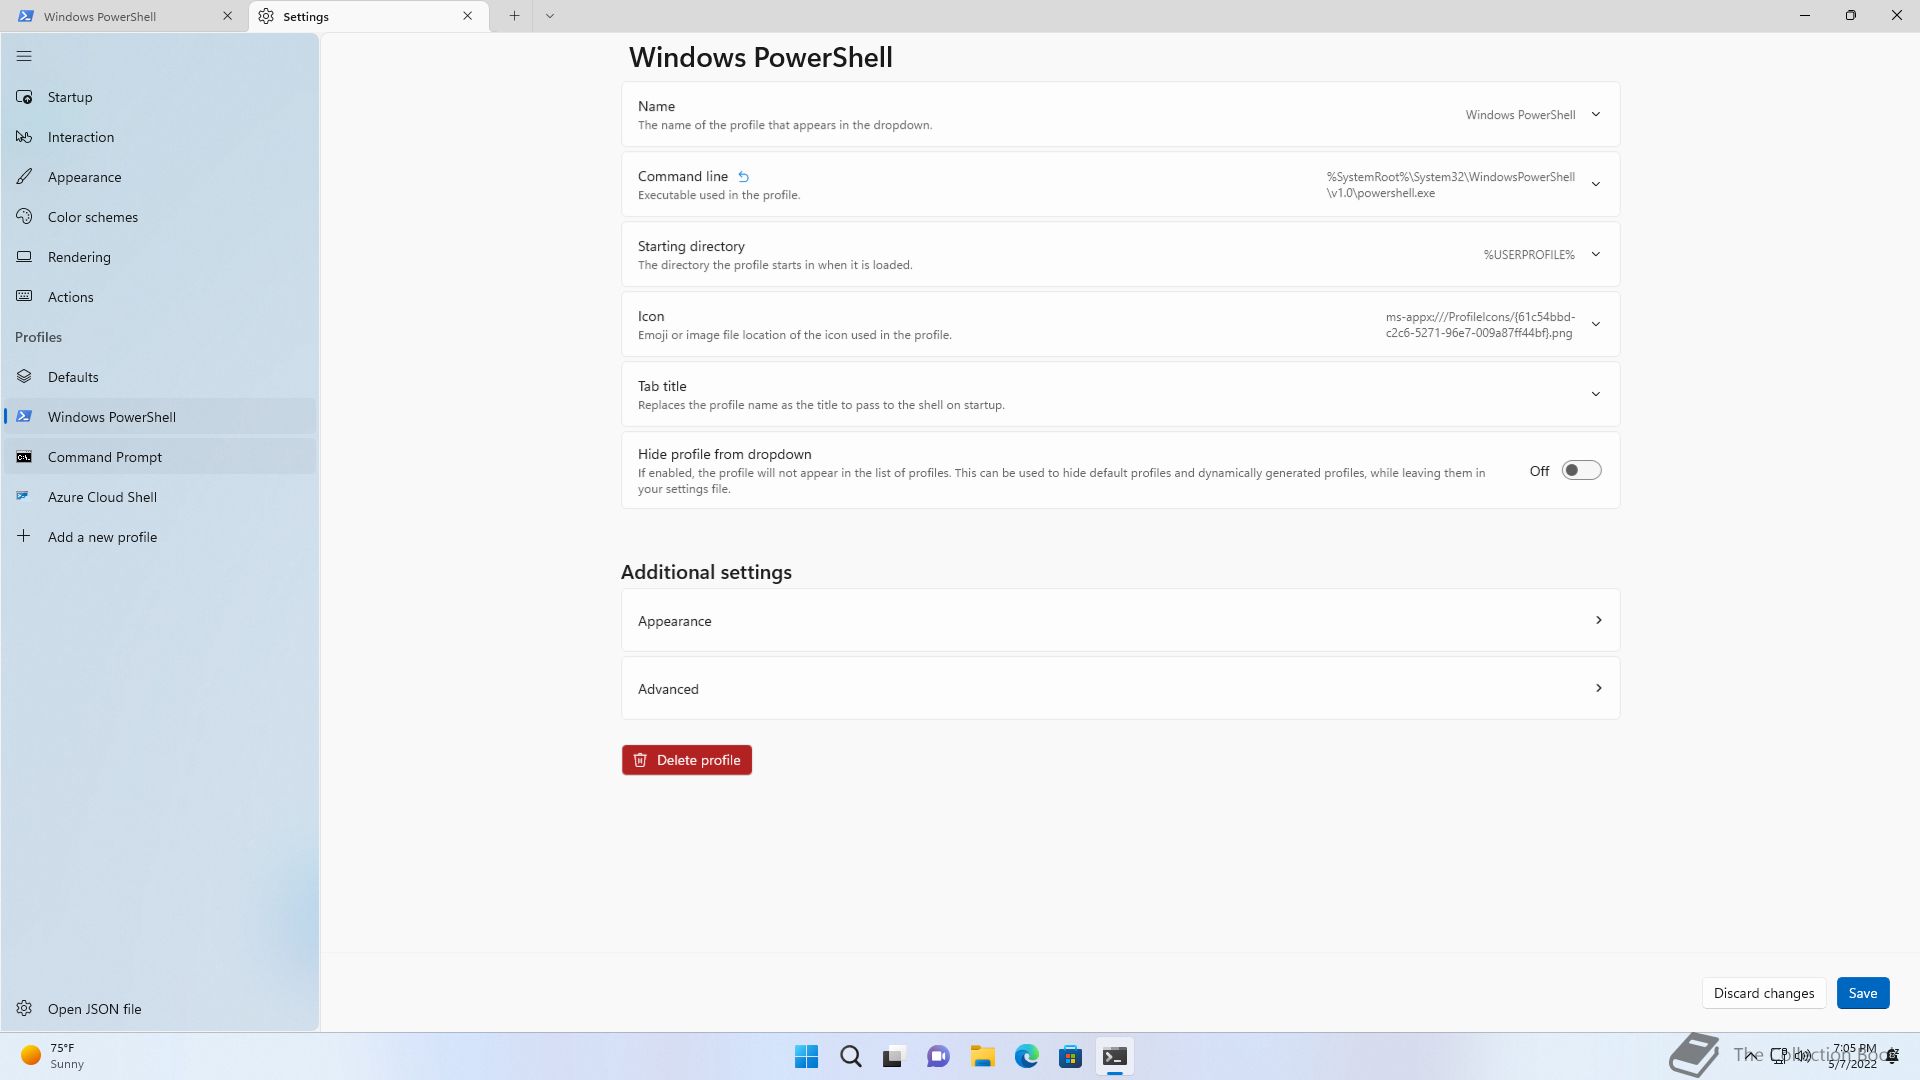This screenshot has height=1080, width=1920.
Task: Open Appearance settings in sidebar
Action: click(x=160, y=177)
